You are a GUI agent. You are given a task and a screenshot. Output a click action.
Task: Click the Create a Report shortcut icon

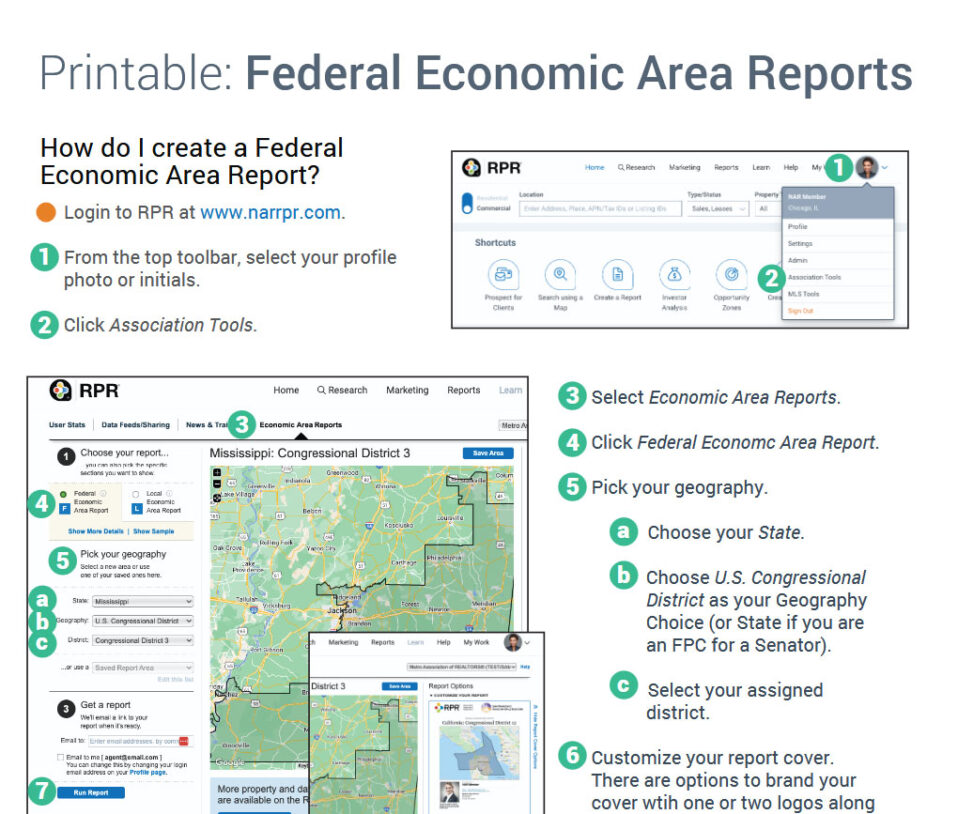click(617, 274)
